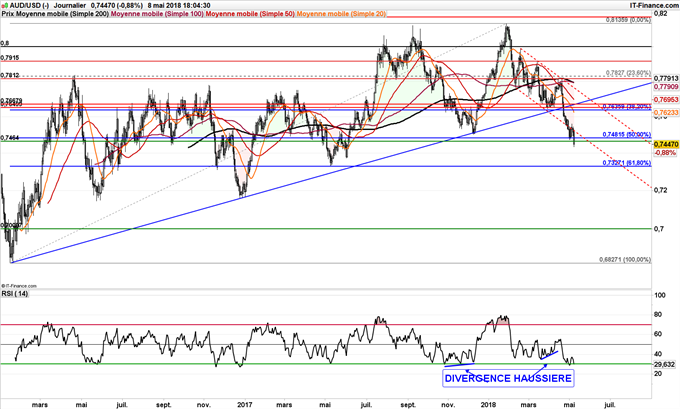Click the header quote 0,74470 (-0,88%)
Image resolution: width=680 pixels, height=409 pixels.
pos(116,6)
